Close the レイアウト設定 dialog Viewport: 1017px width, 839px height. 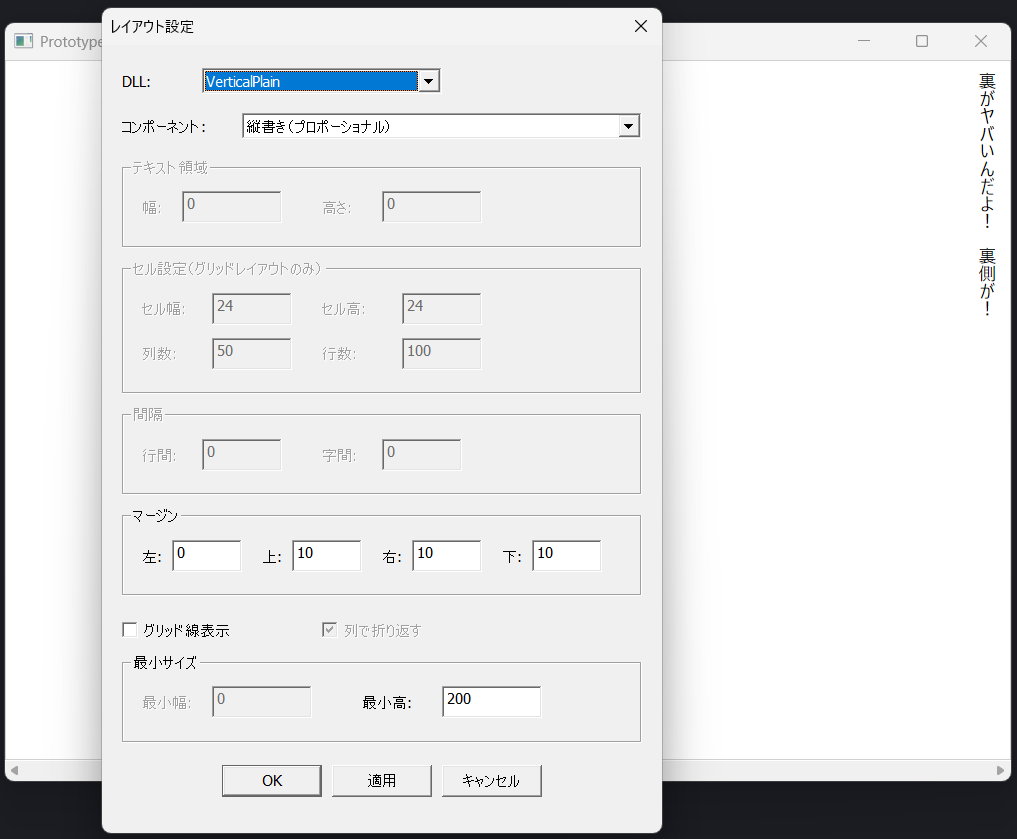point(641,26)
